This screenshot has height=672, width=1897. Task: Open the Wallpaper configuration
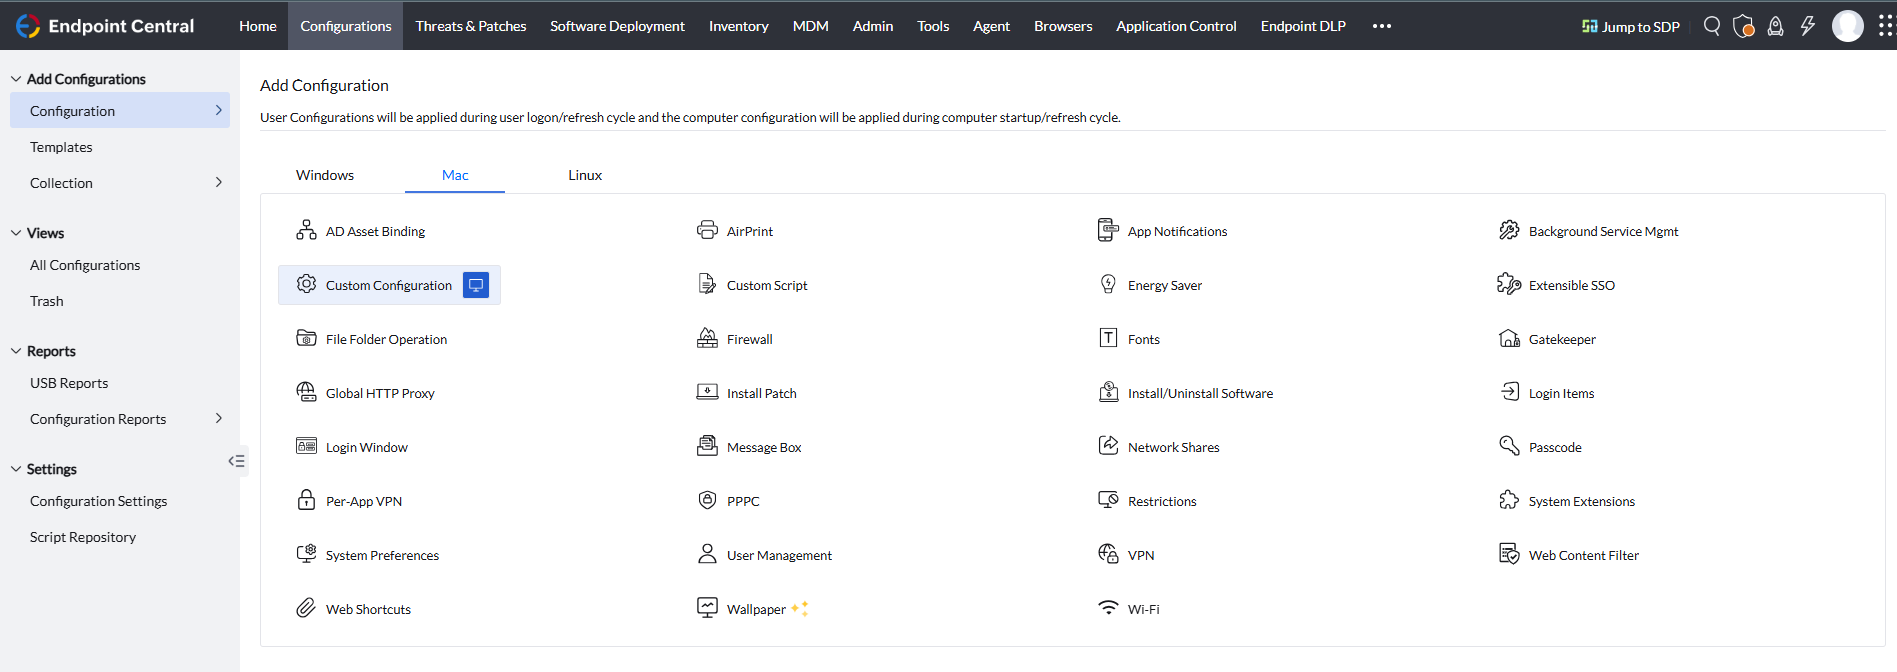click(752, 608)
